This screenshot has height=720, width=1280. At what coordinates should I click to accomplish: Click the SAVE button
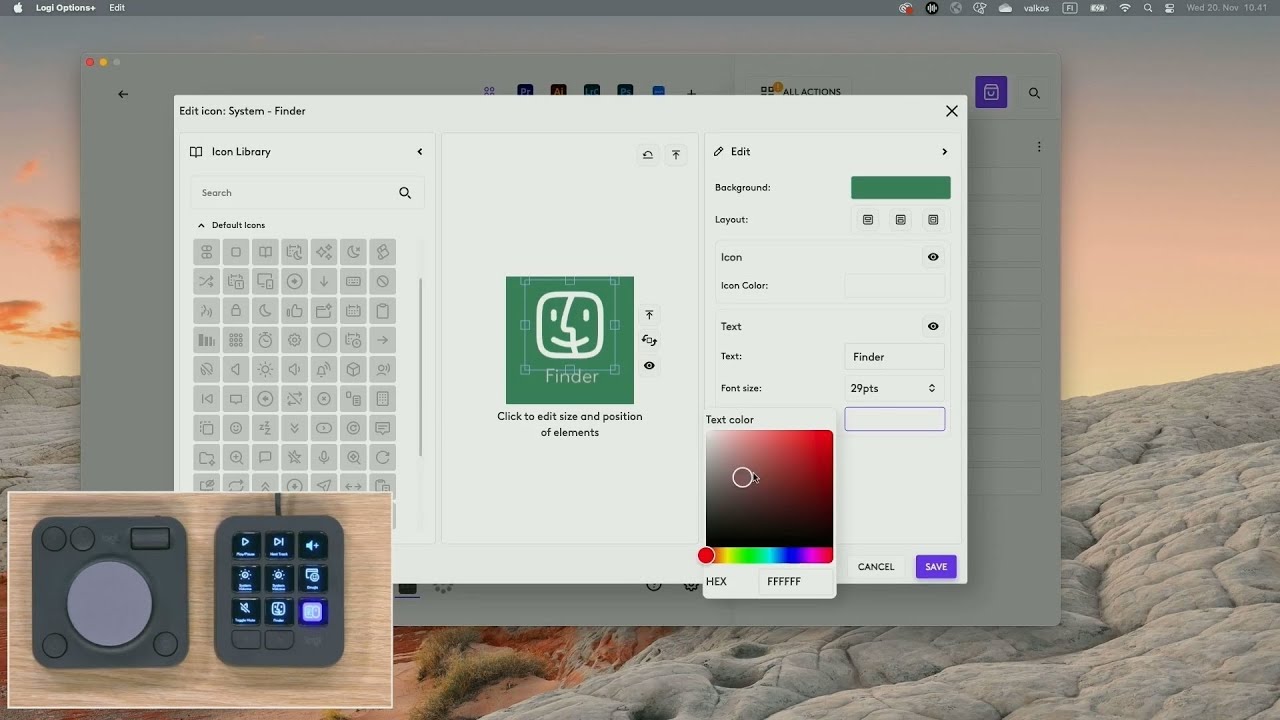point(936,567)
